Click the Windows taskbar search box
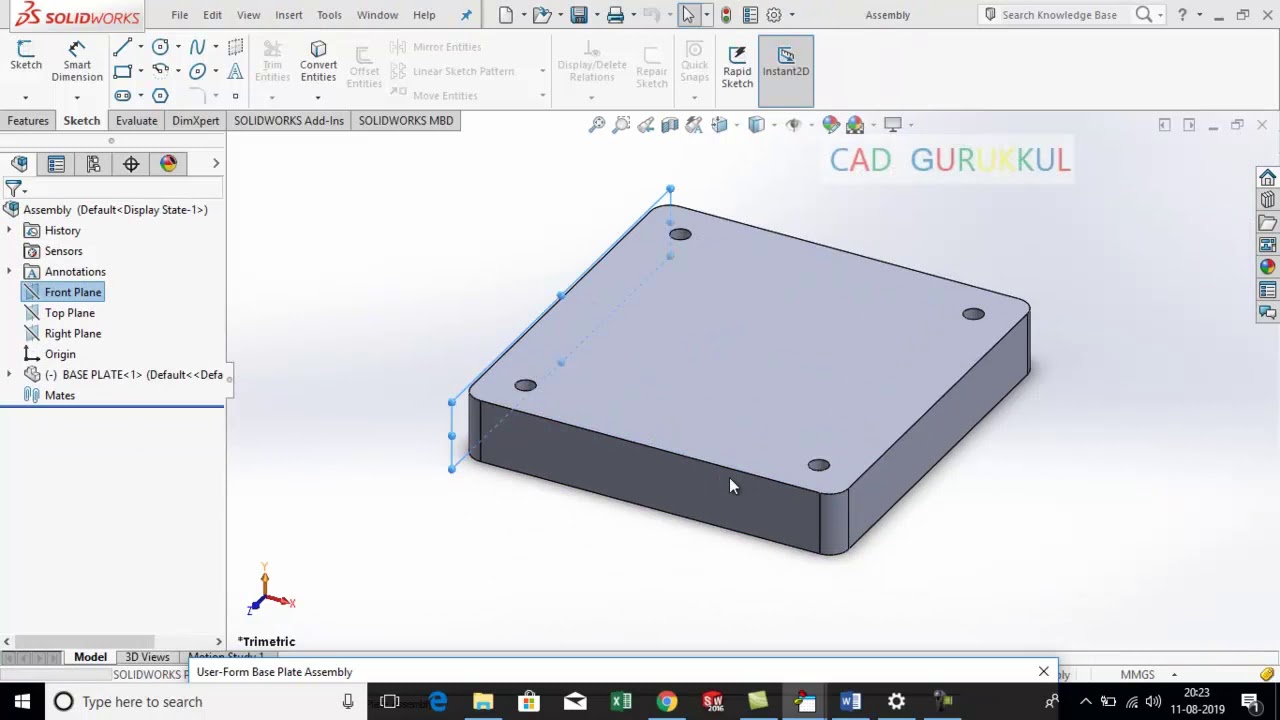Screen dimensions: 1280x720 pyautogui.click(x=205, y=702)
